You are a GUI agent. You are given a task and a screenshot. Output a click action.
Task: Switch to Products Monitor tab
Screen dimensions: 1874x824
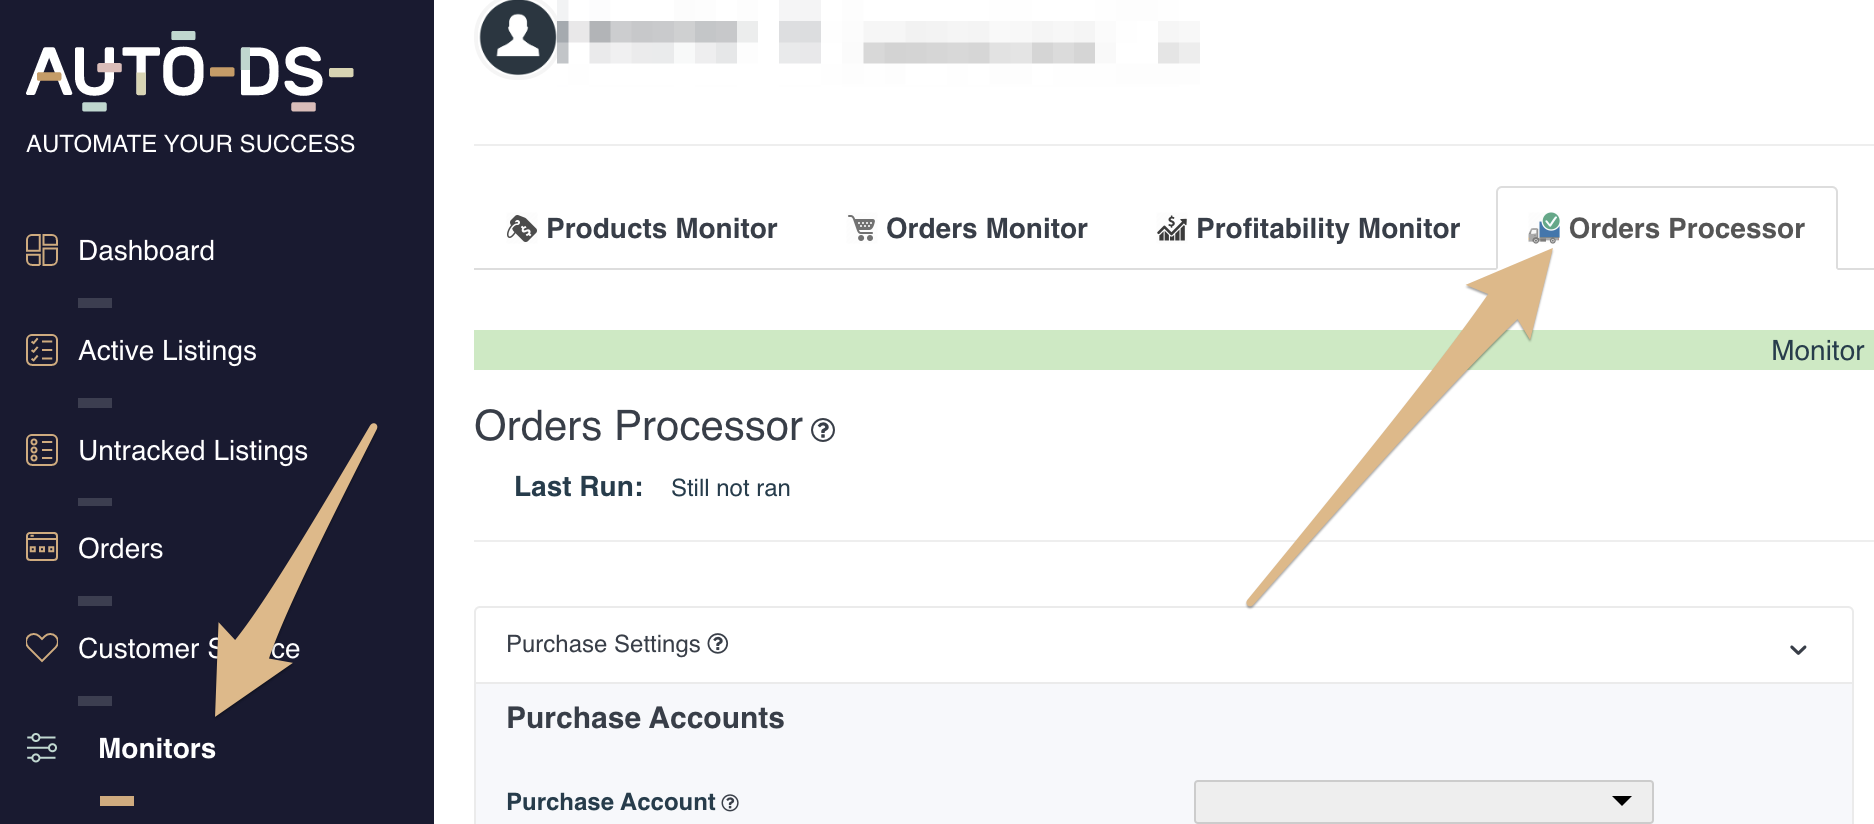tap(642, 228)
